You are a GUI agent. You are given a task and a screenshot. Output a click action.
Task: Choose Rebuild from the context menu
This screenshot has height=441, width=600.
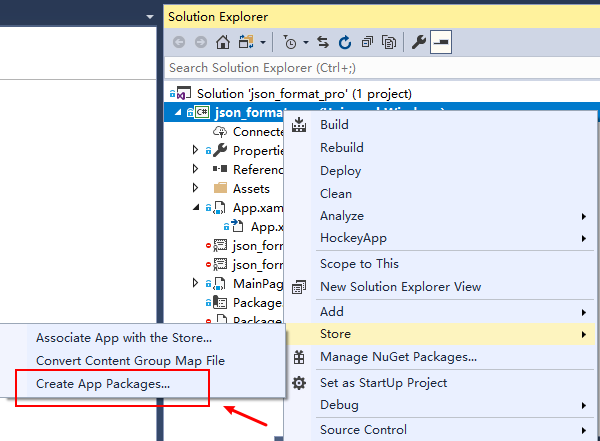(440, 148)
